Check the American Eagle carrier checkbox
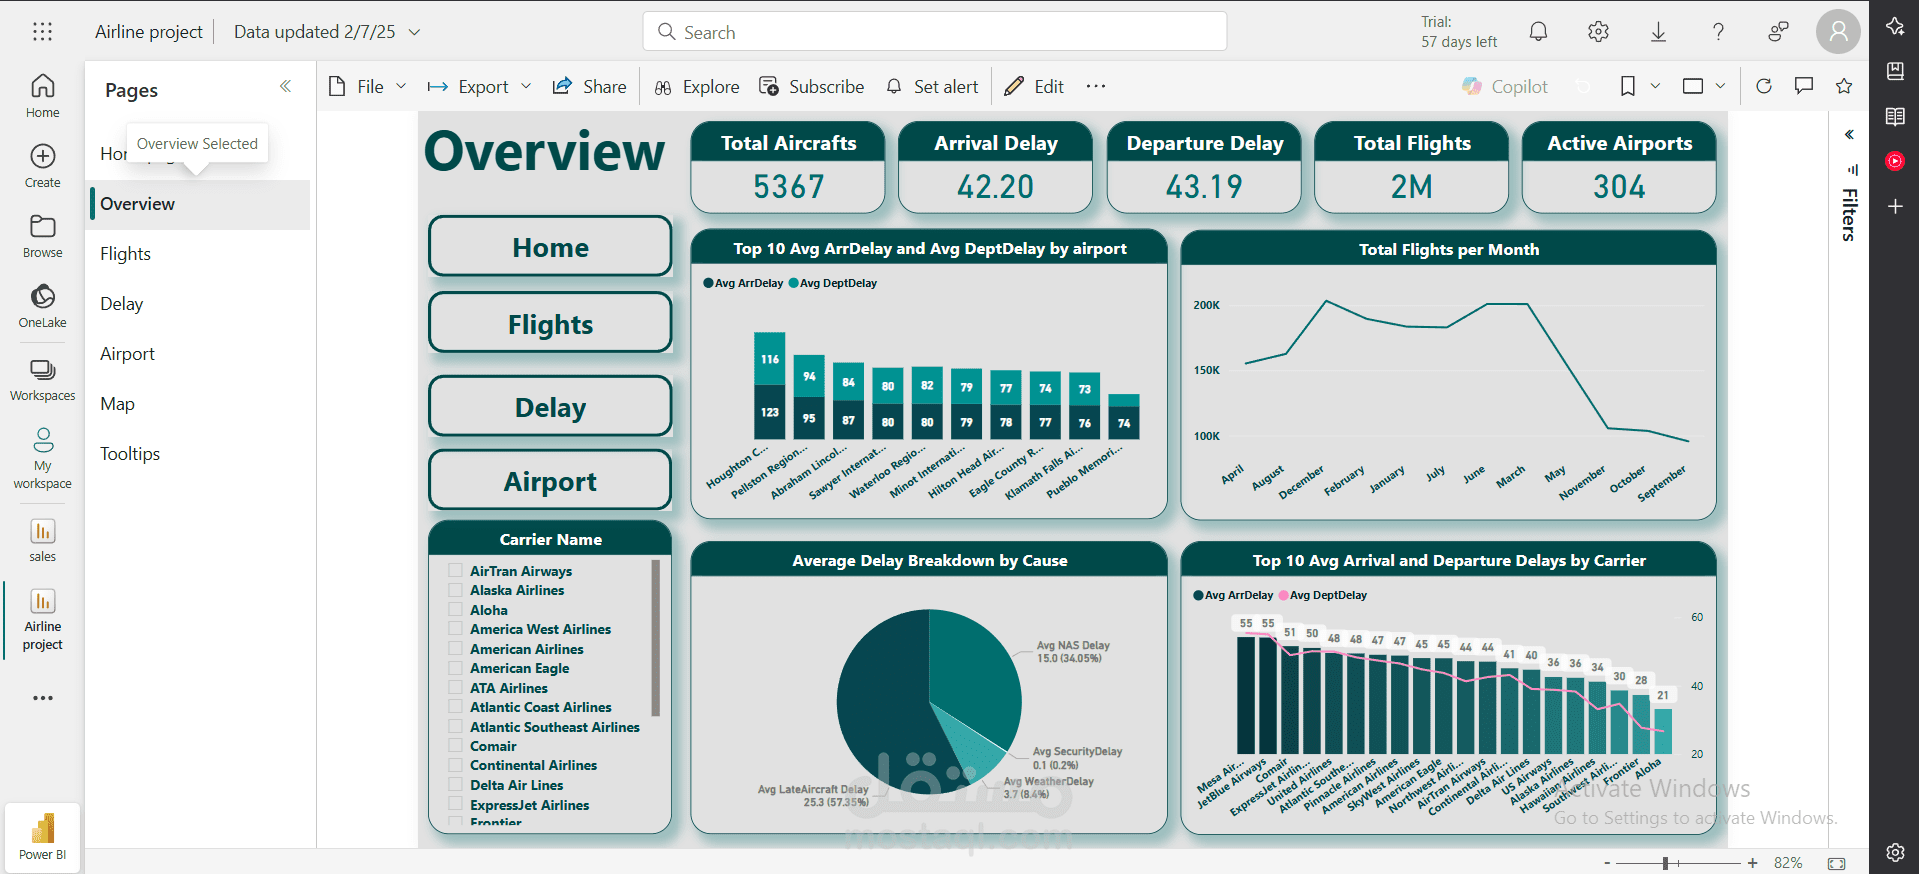This screenshot has height=874, width=1919. pos(455,668)
